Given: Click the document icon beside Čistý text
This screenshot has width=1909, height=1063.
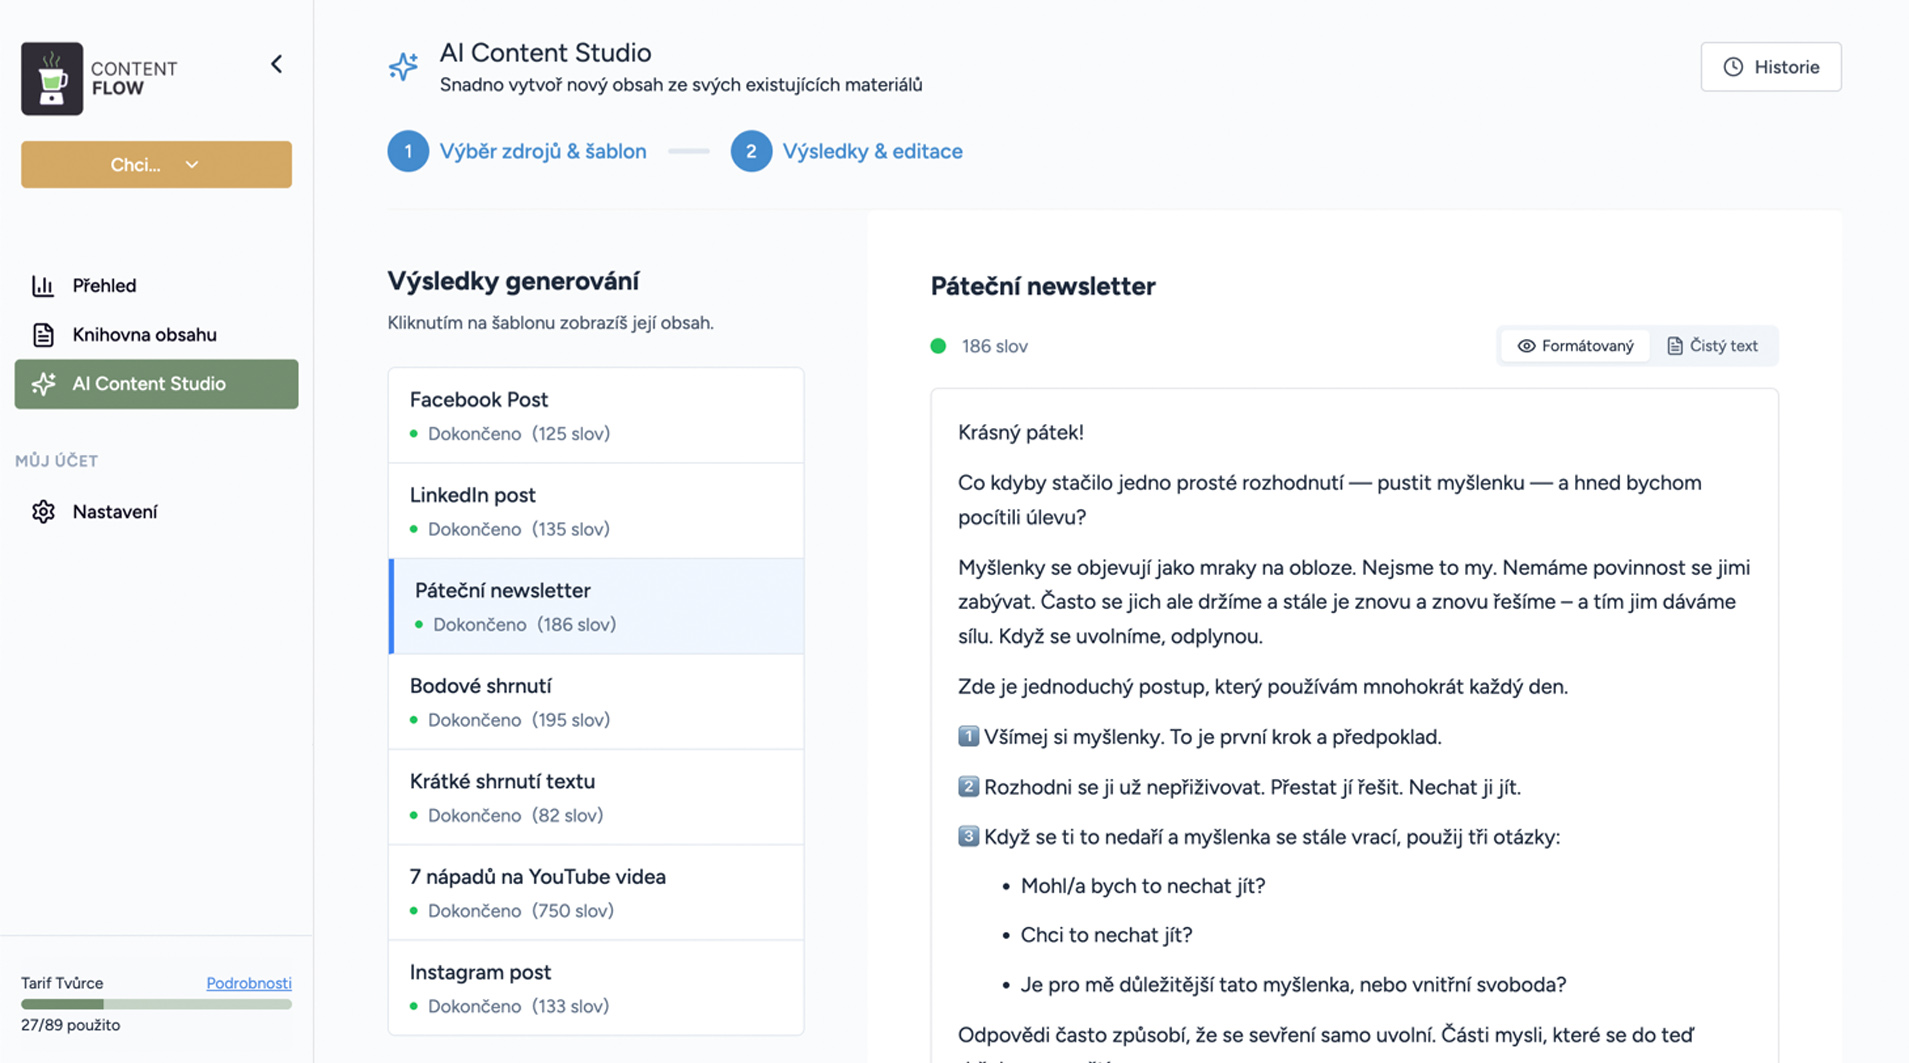Looking at the screenshot, I should (x=1674, y=345).
